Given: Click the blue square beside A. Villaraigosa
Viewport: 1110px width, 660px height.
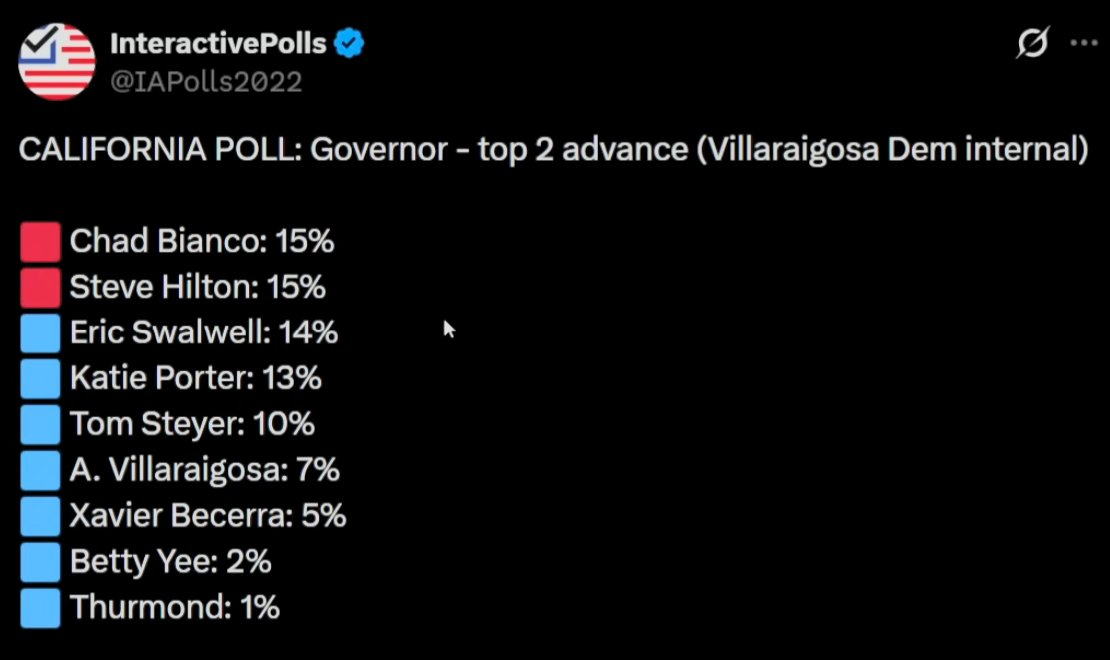Looking at the screenshot, I should (40, 470).
